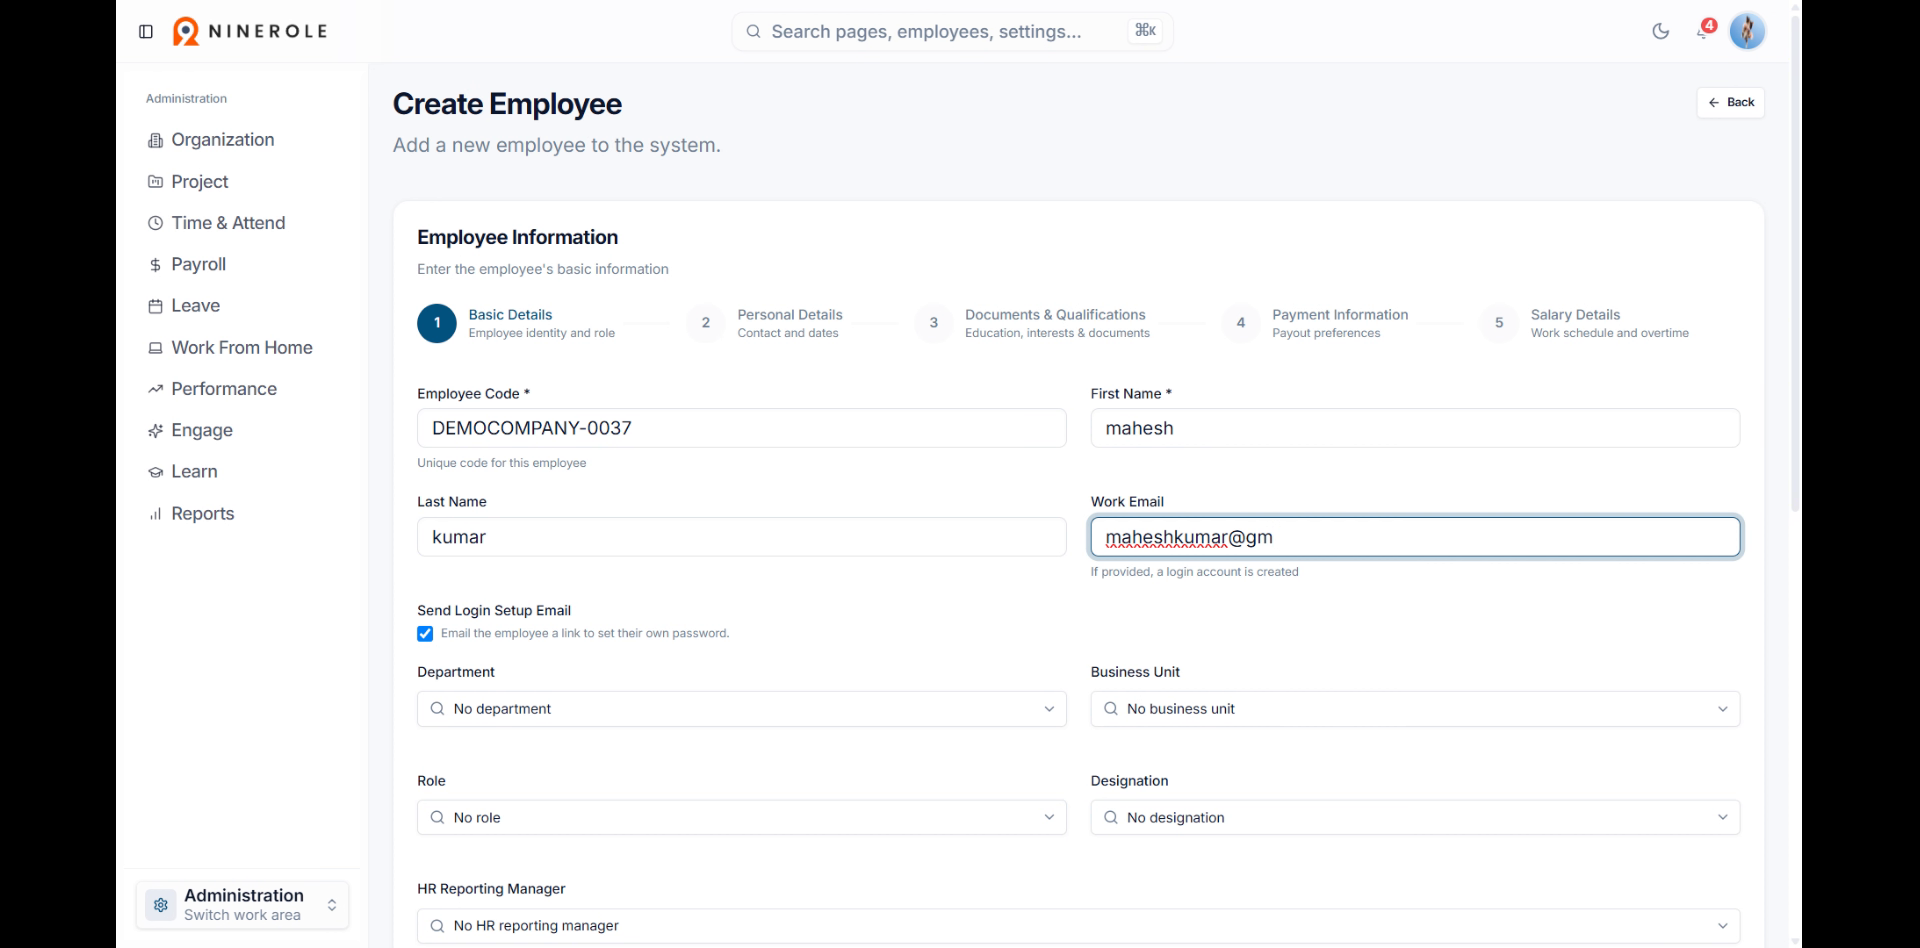
Task: Expand the HR Reporting Manager dropdown
Action: pos(1078,926)
